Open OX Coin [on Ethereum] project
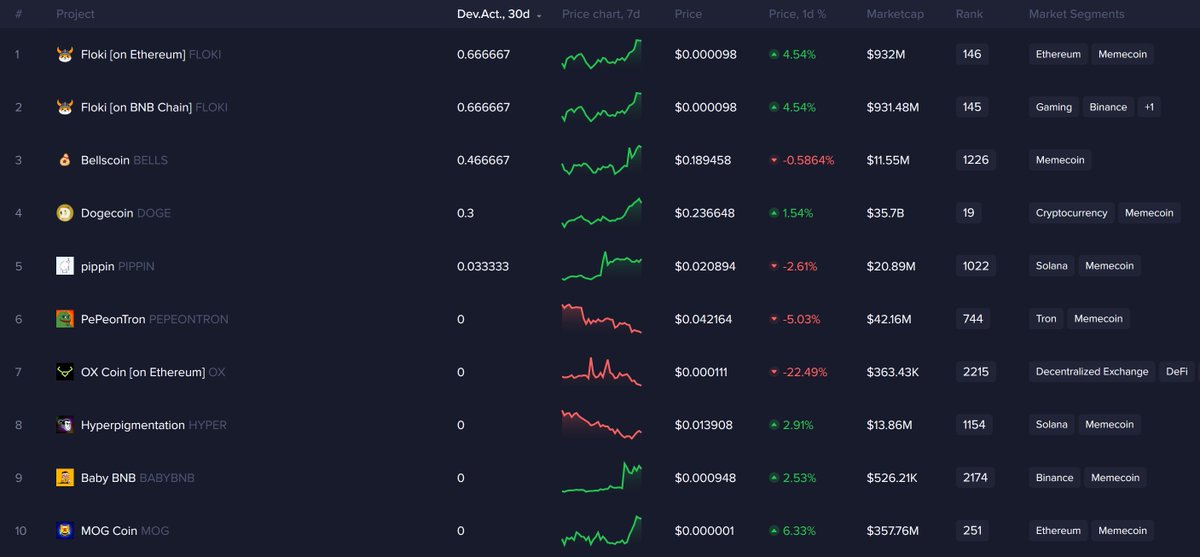Viewport: 1200px width, 557px height. (x=153, y=372)
